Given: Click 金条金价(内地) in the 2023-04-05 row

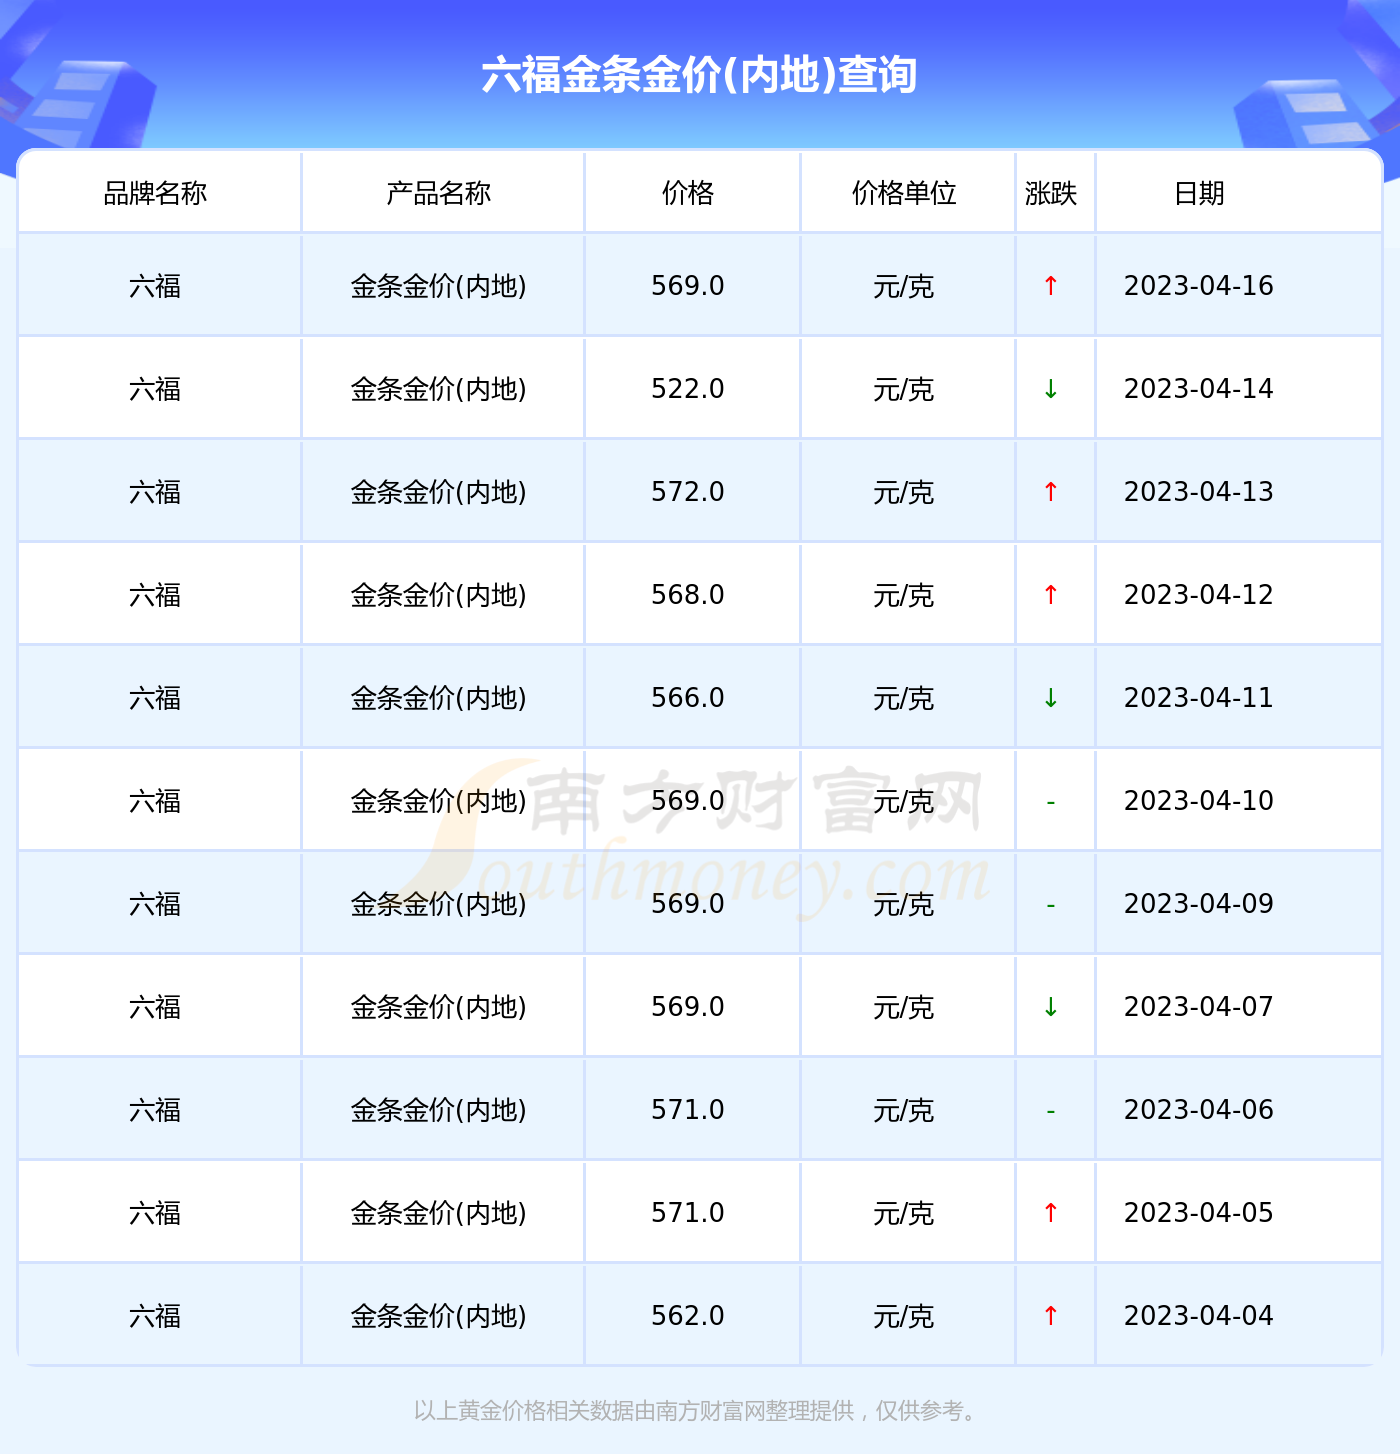Looking at the screenshot, I should tap(438, 1214).
